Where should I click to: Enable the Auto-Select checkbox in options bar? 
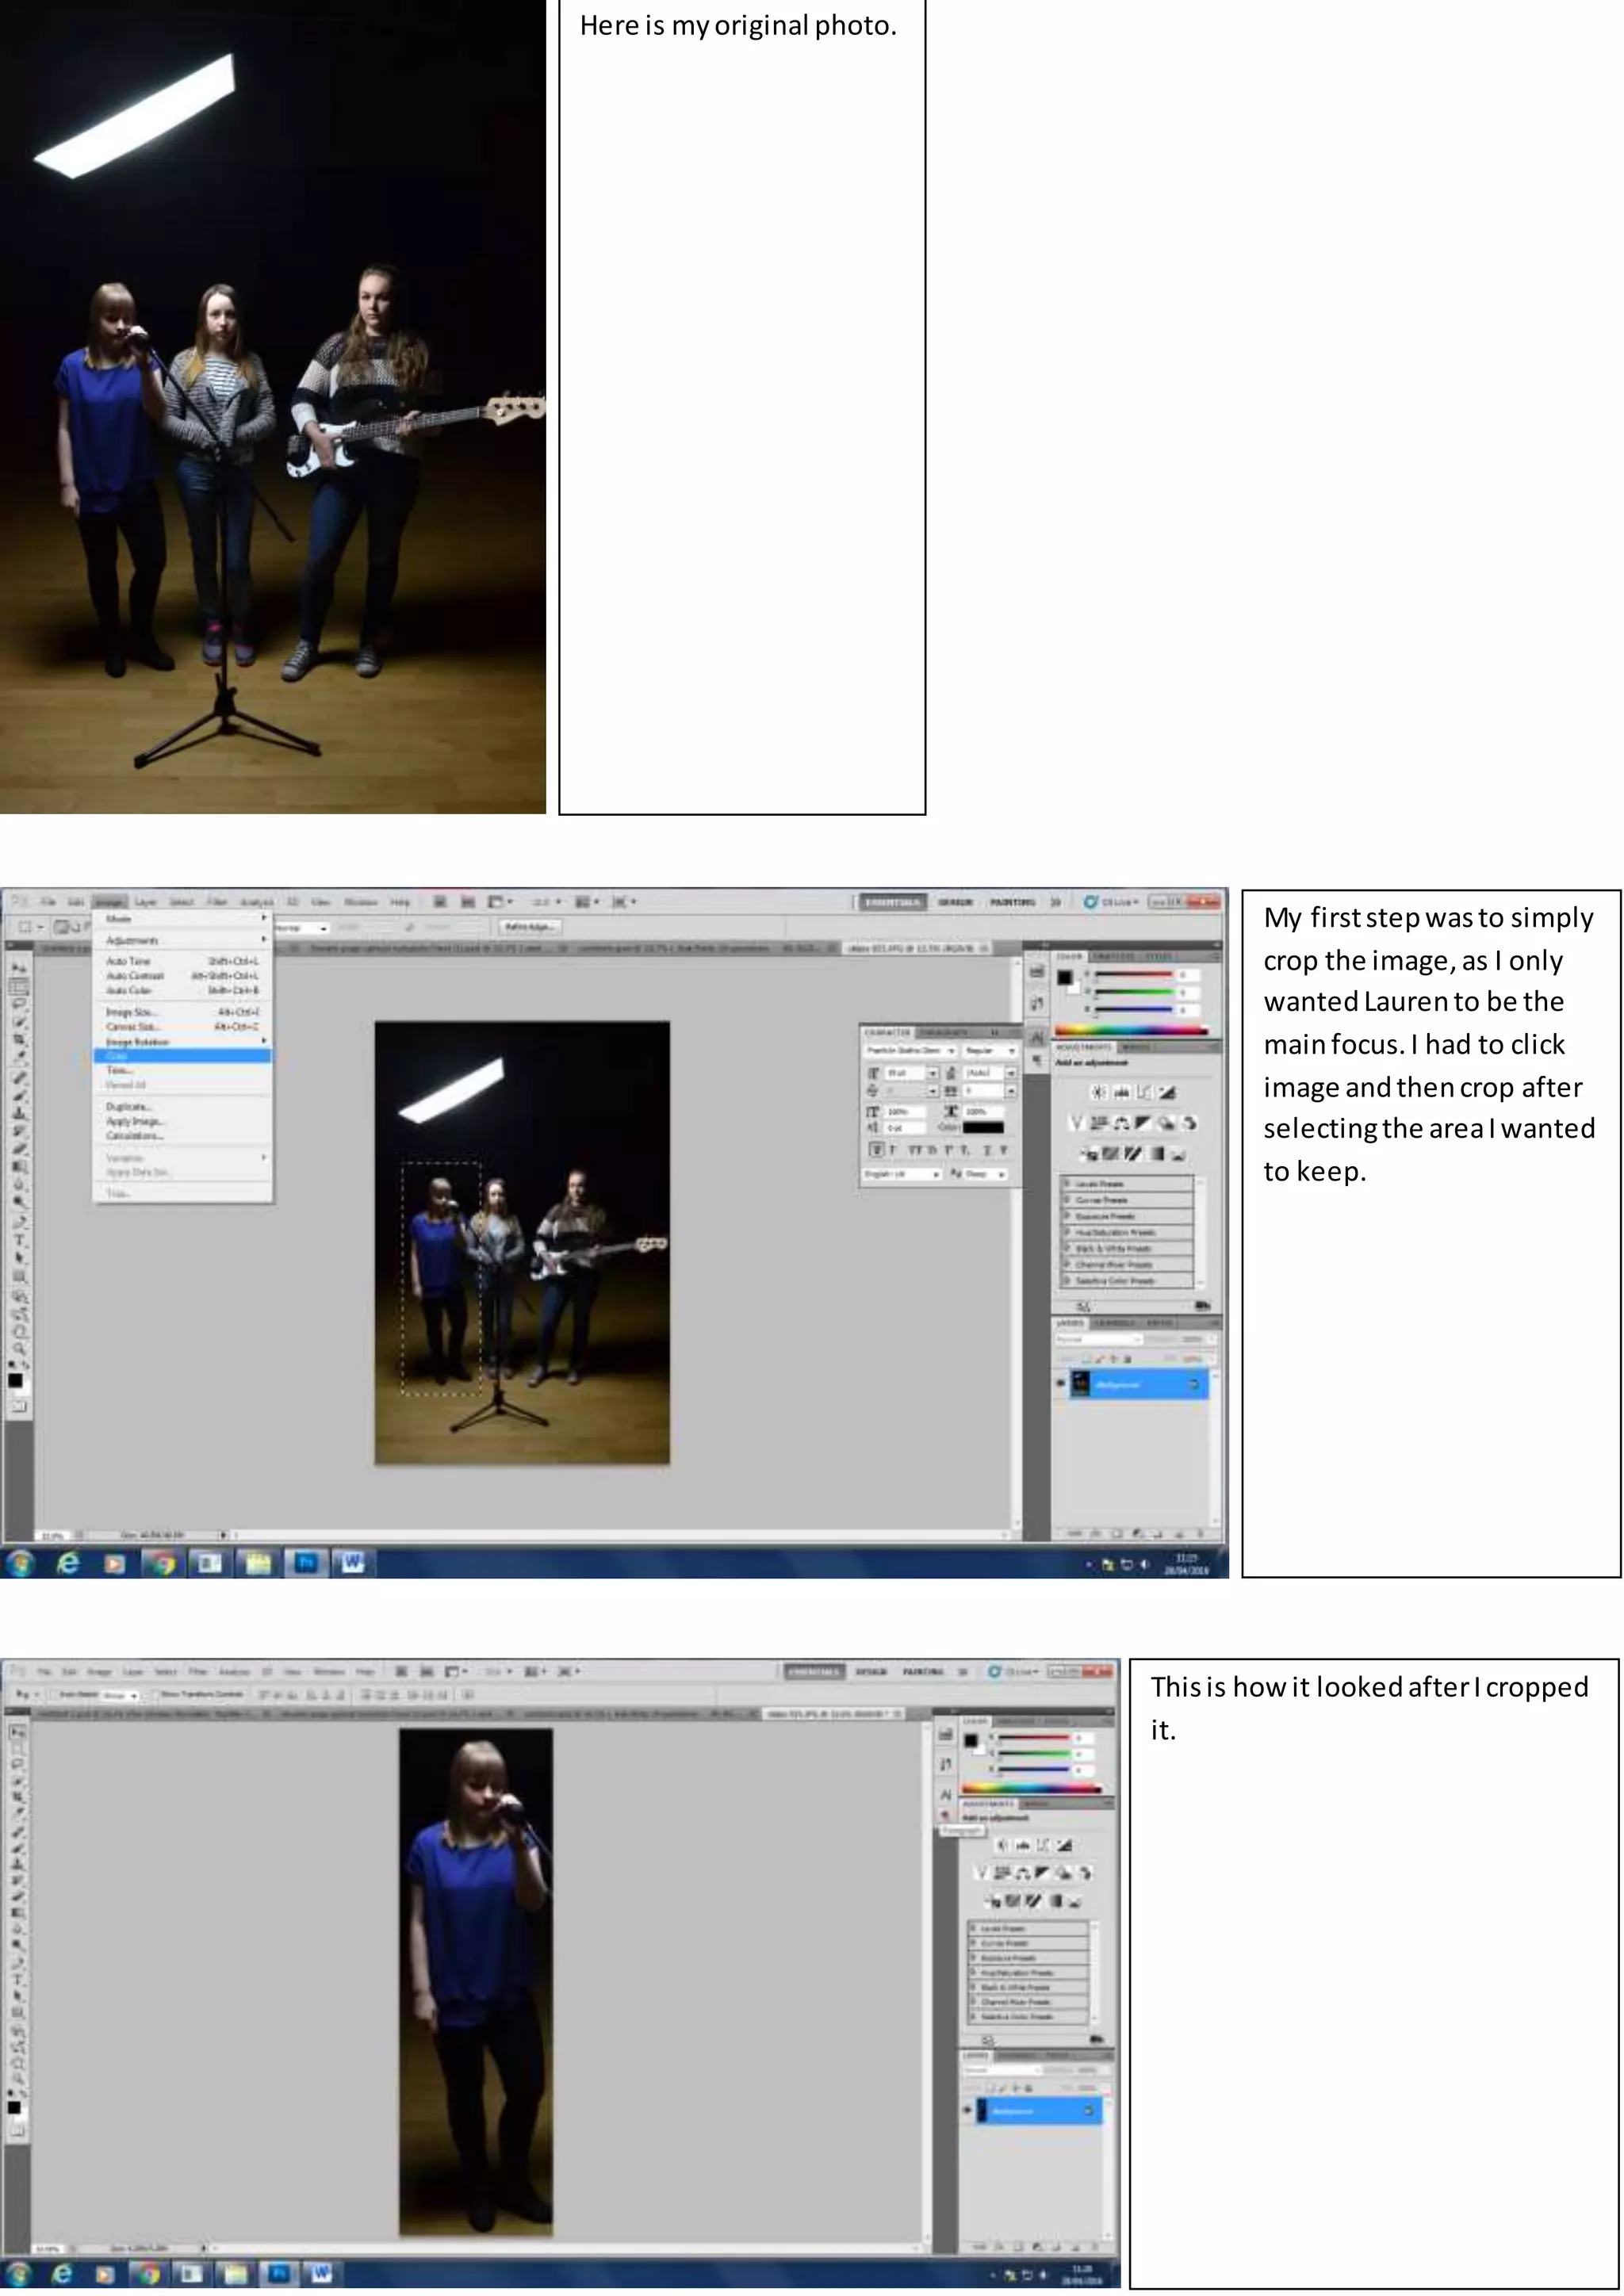point(53,1695)
